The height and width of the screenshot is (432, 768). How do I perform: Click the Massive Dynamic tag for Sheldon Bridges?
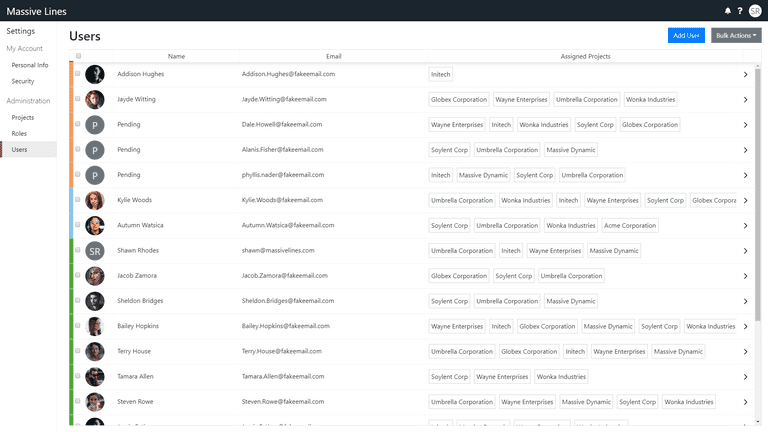click(x=571, y=301)
